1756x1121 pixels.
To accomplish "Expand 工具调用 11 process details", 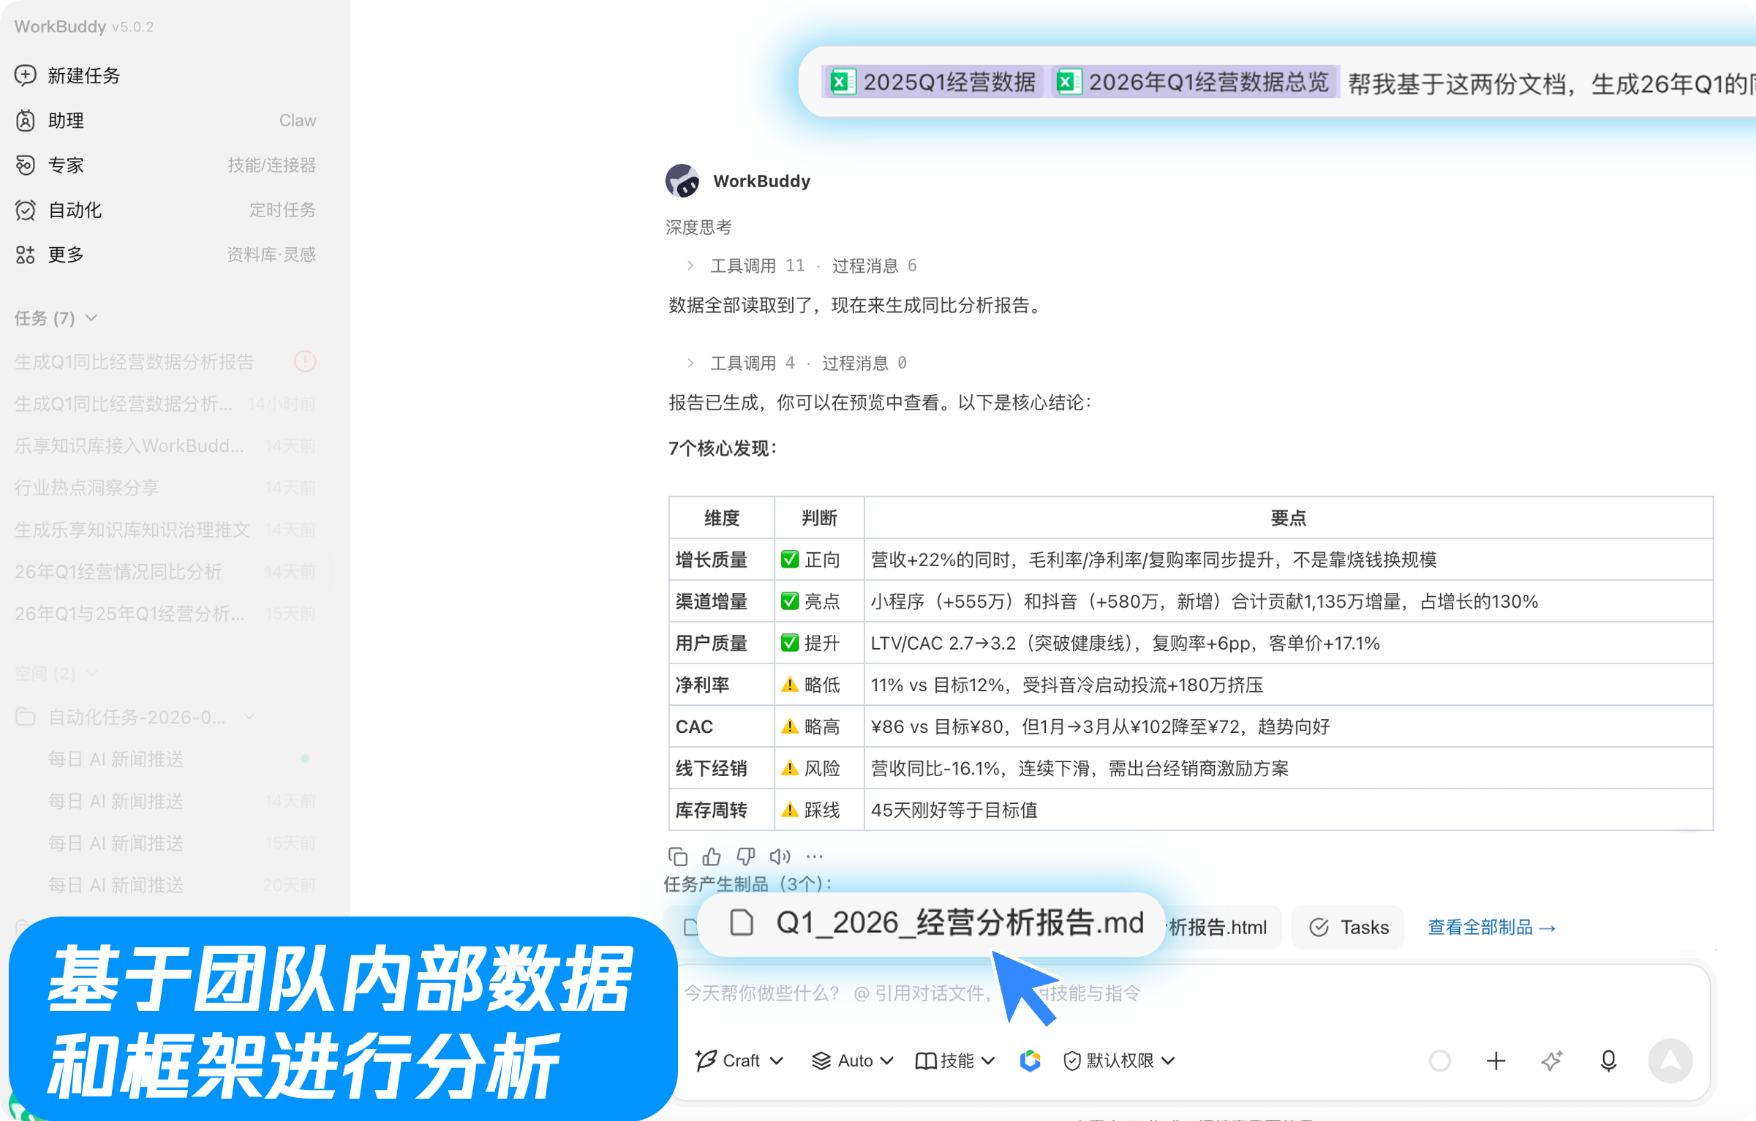I will pyautogui.click(x=690, y=265).
